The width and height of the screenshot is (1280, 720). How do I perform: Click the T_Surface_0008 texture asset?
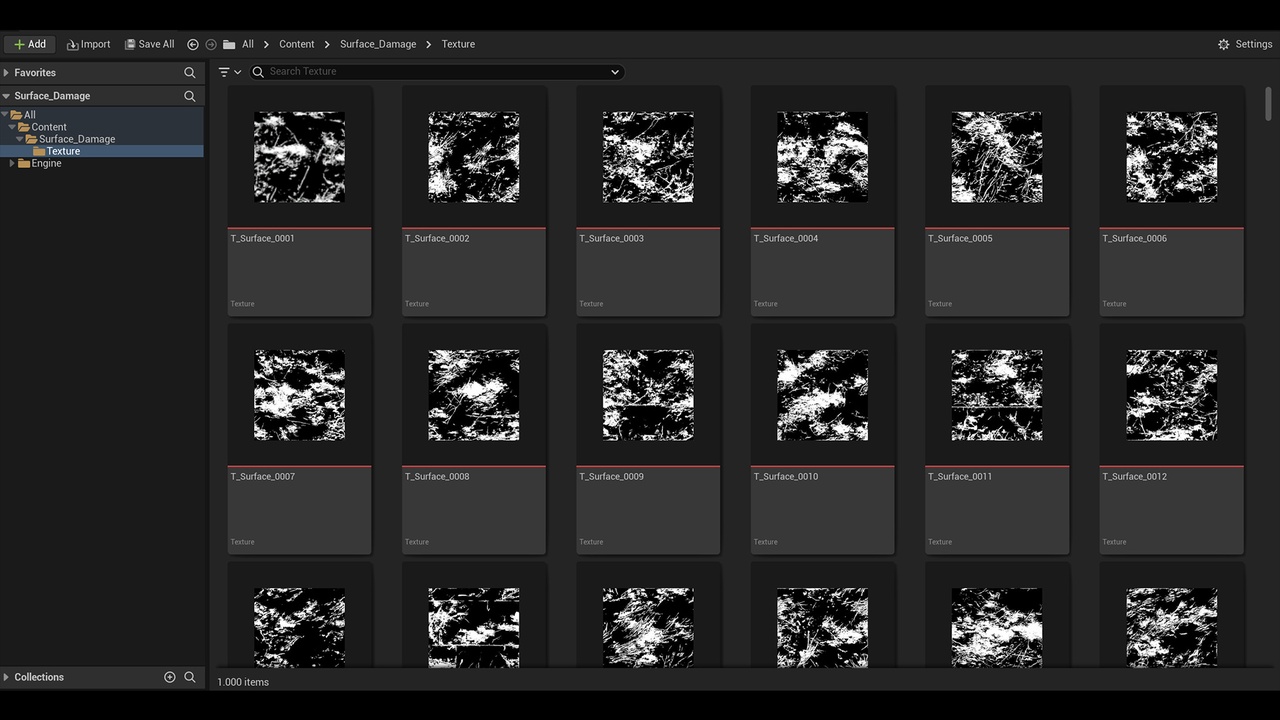coord(474,439)
